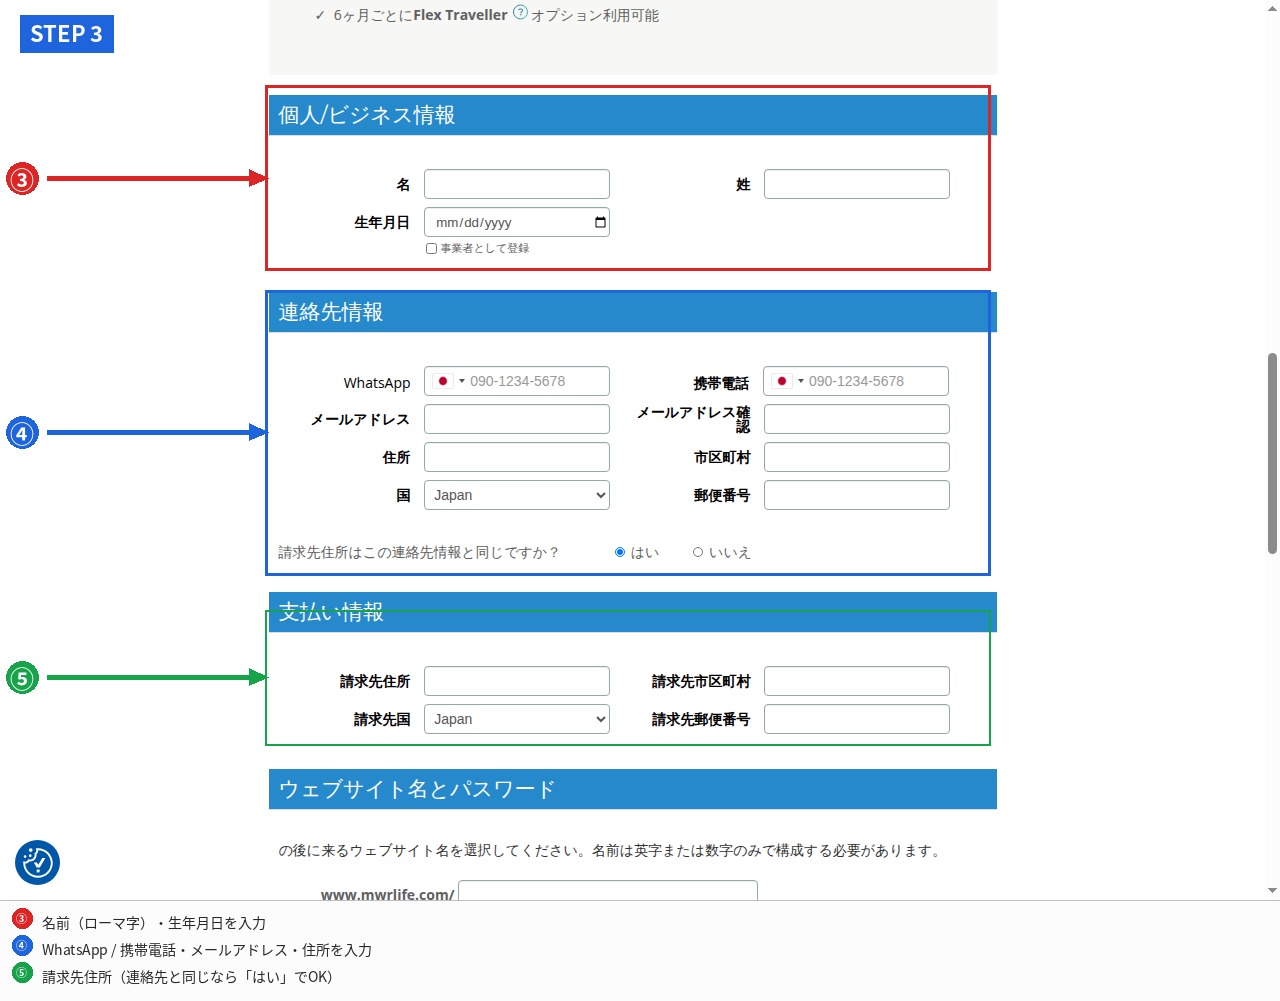The height and width of the screenshot is (1001, 1280).
Task: Click the www.mwrlife.com/ website name field
Action: (608, 890)
